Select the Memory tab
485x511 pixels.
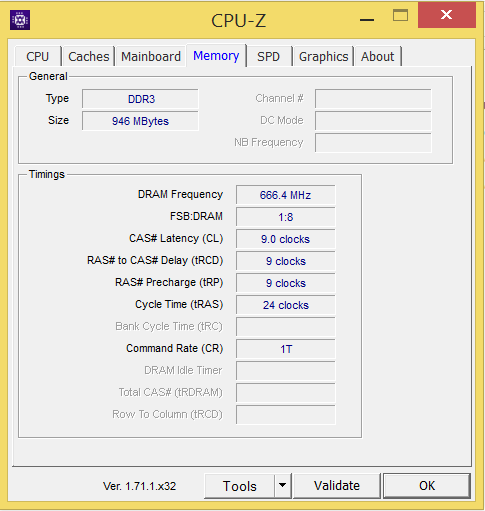coord(216,55)
